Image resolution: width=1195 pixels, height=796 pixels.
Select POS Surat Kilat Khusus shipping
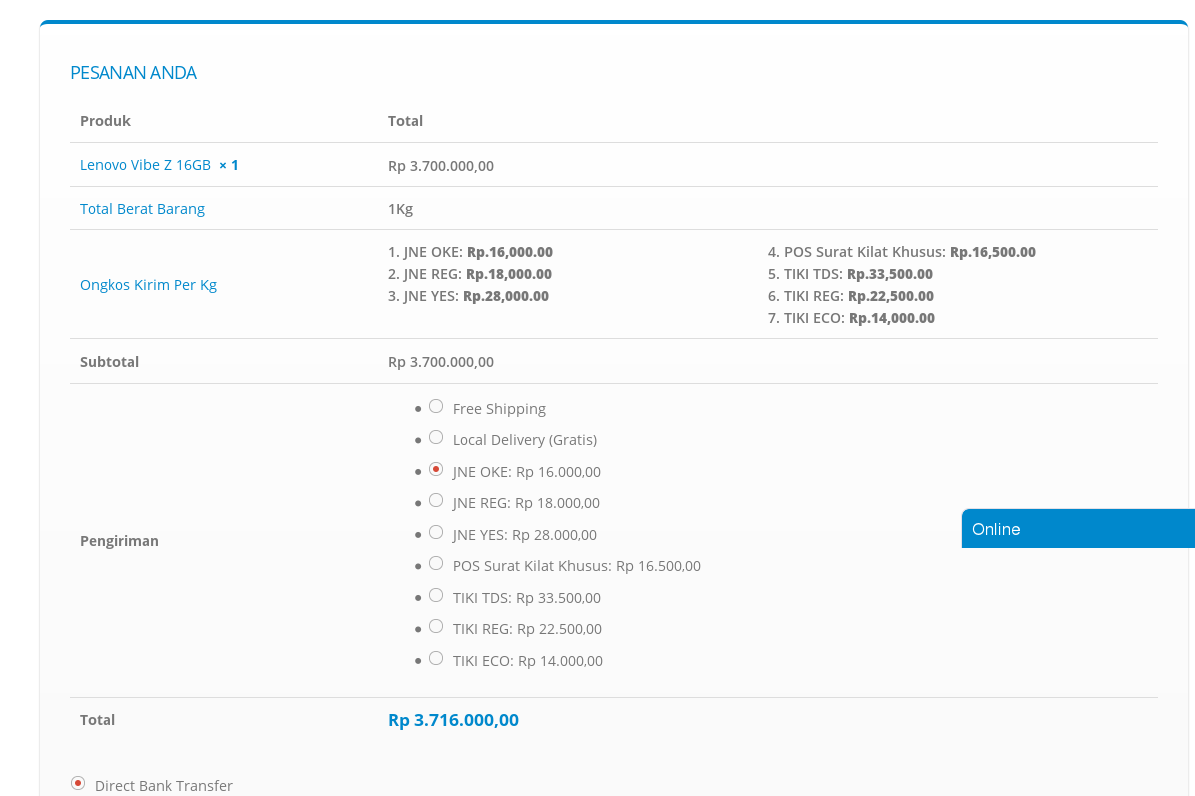(436, 563)
